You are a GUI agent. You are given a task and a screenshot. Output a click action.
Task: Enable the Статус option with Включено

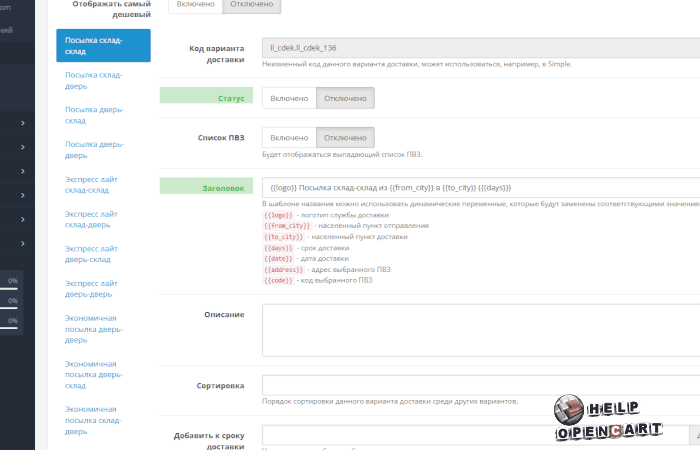289,98
